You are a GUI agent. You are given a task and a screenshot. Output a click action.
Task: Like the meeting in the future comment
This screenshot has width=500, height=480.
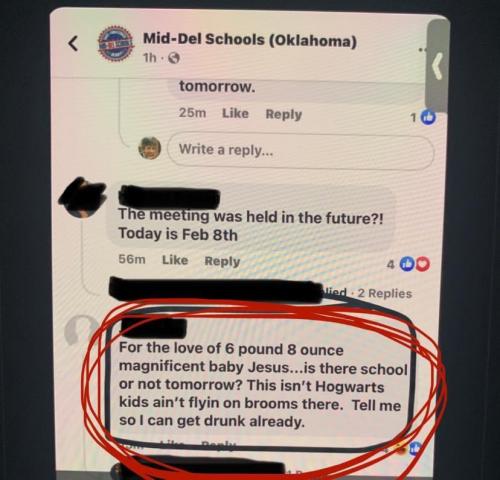tap(175, 260)
